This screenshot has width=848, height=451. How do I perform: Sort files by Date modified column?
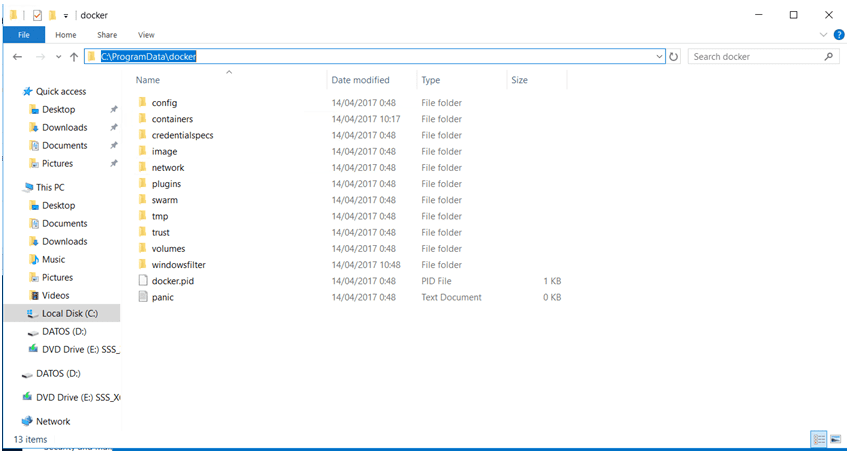click(x=360, y=80)
